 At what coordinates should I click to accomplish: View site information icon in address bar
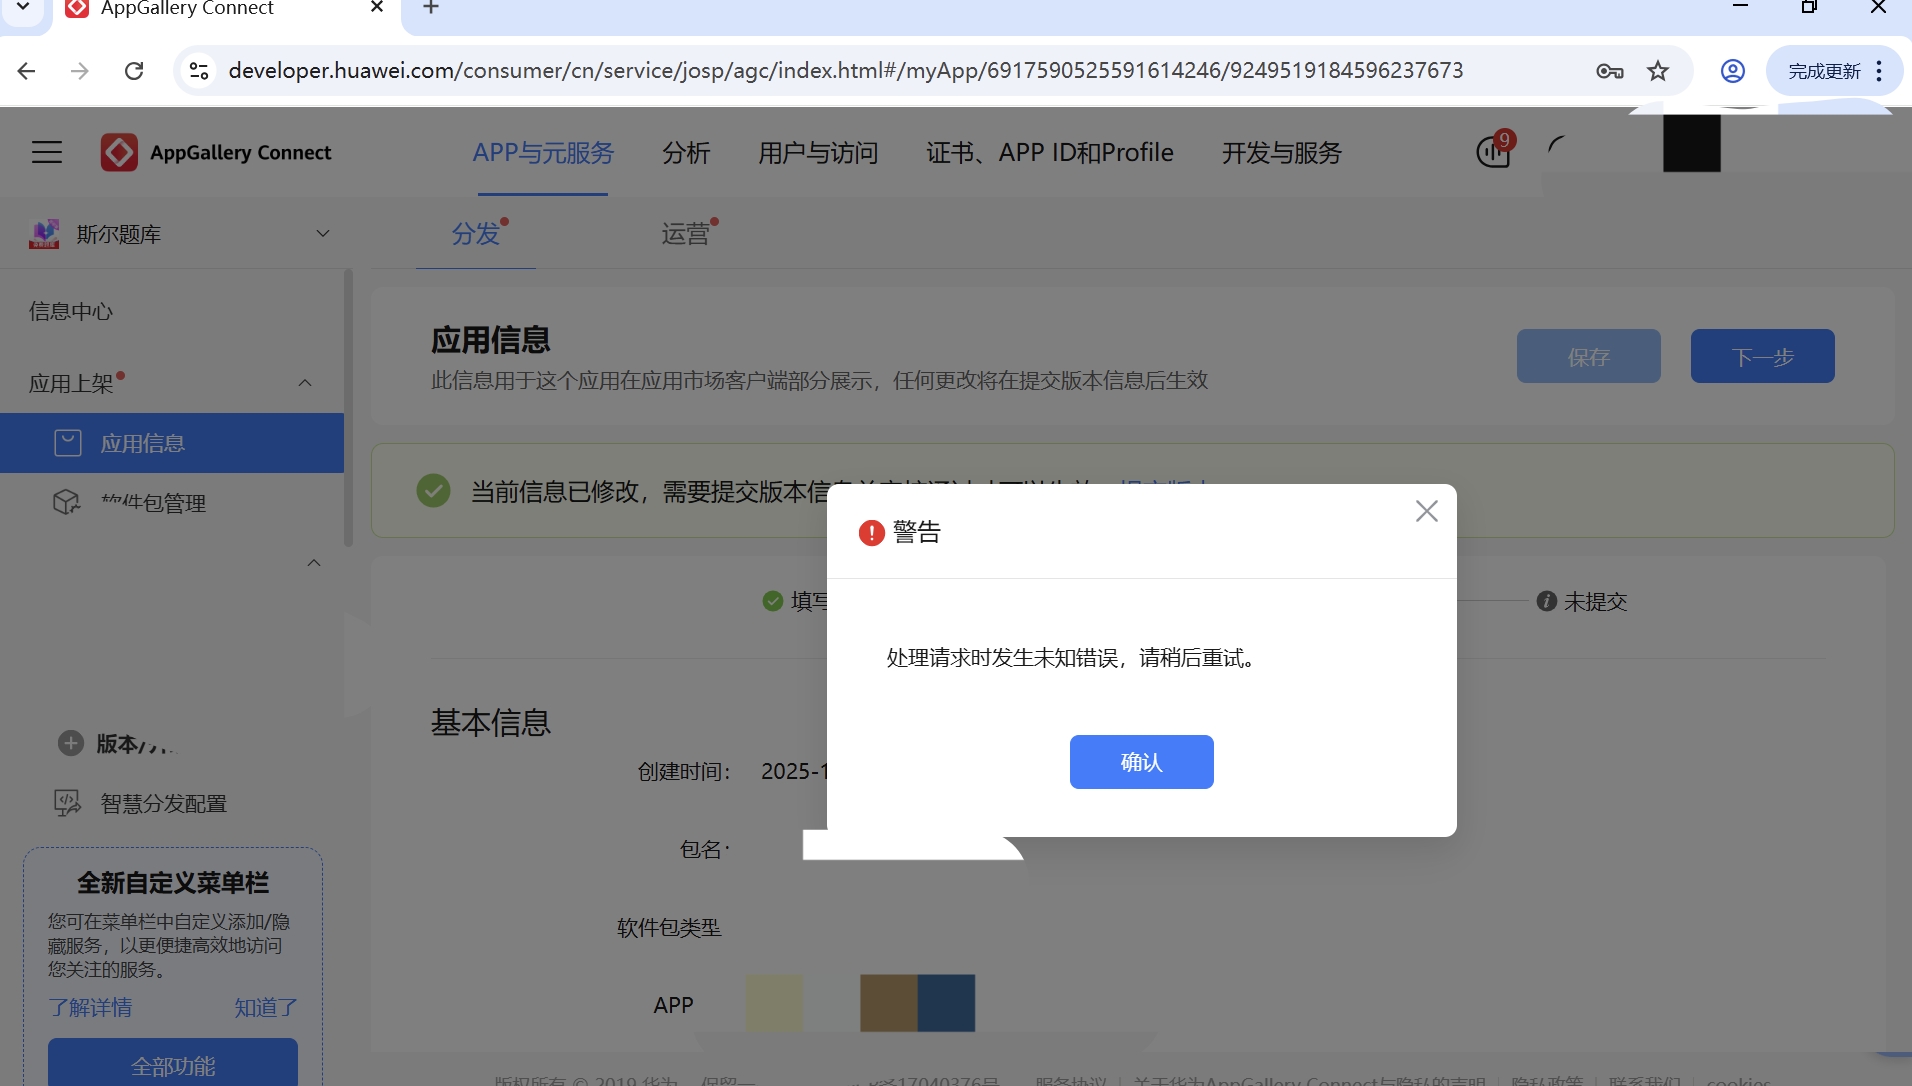tap(199, 71)
